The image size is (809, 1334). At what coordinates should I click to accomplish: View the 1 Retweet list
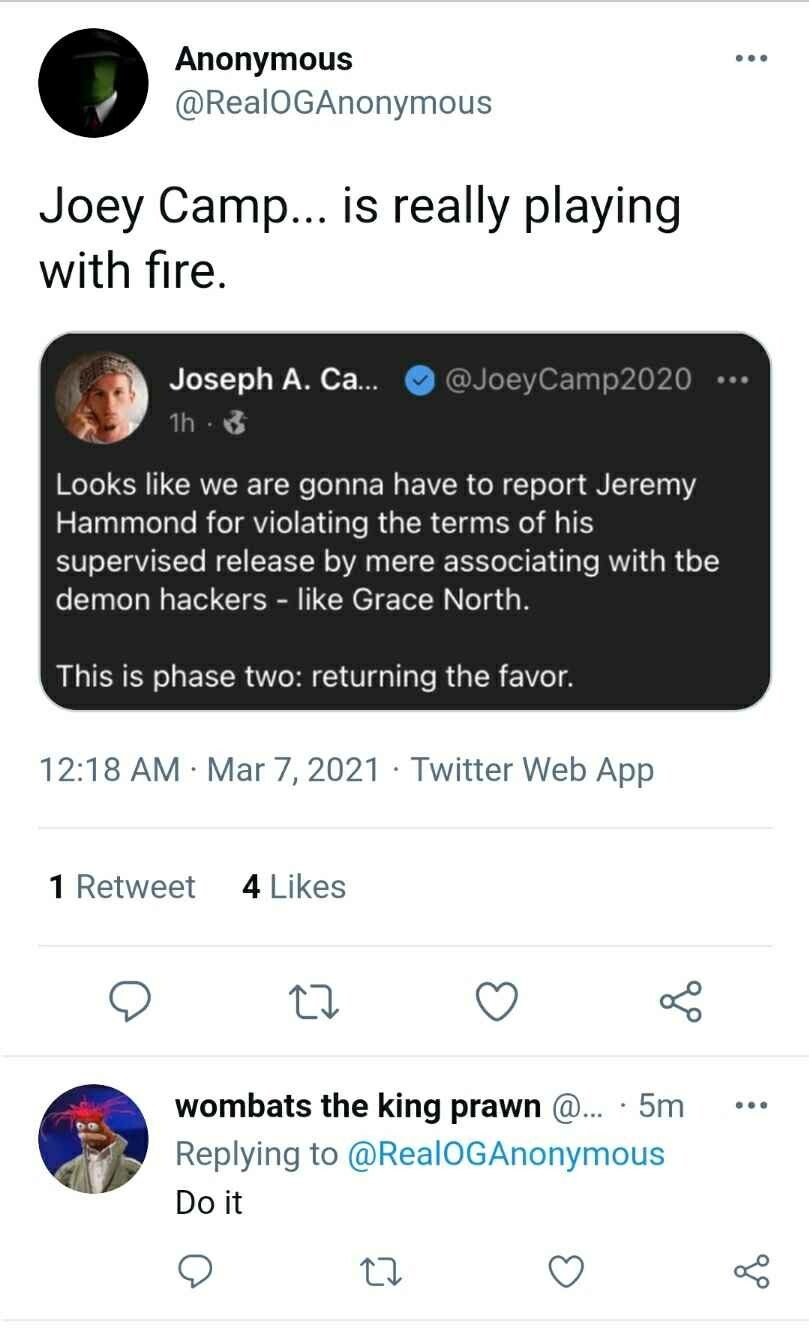(x=122, y=887)
